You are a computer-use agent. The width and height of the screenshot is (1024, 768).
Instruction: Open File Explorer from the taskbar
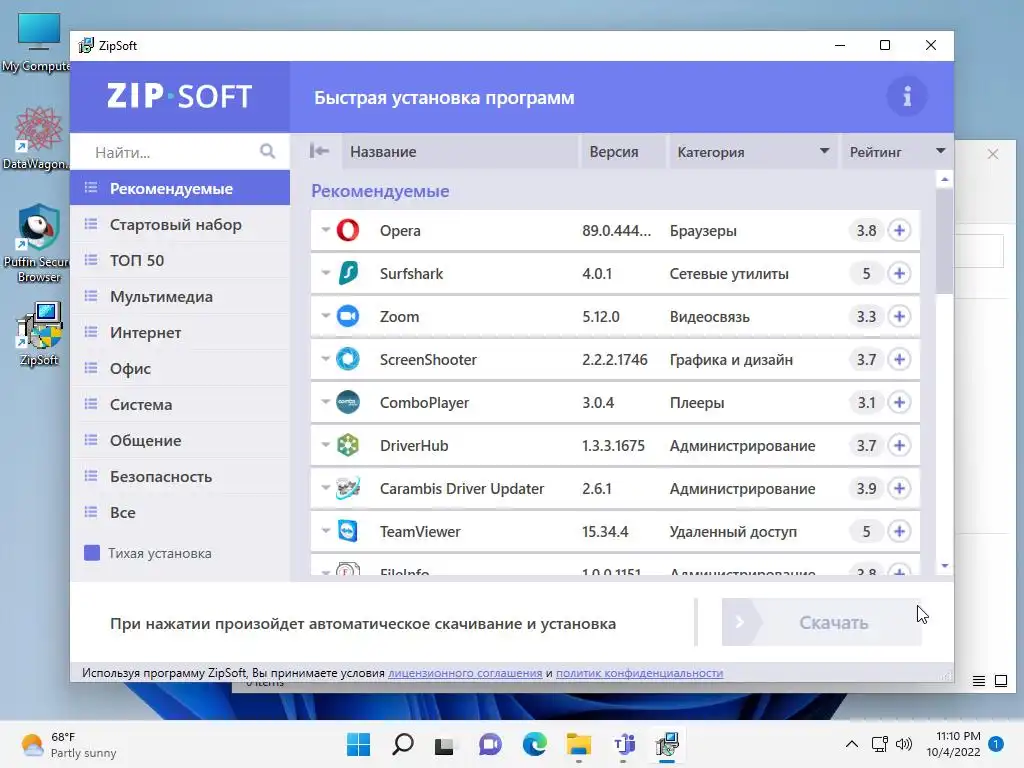click(579, 744)
